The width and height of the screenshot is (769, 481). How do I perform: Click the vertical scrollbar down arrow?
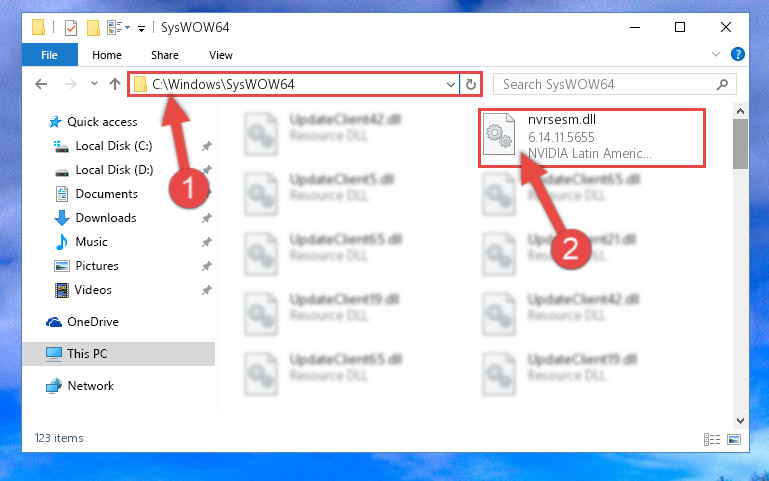pos(741,421)
